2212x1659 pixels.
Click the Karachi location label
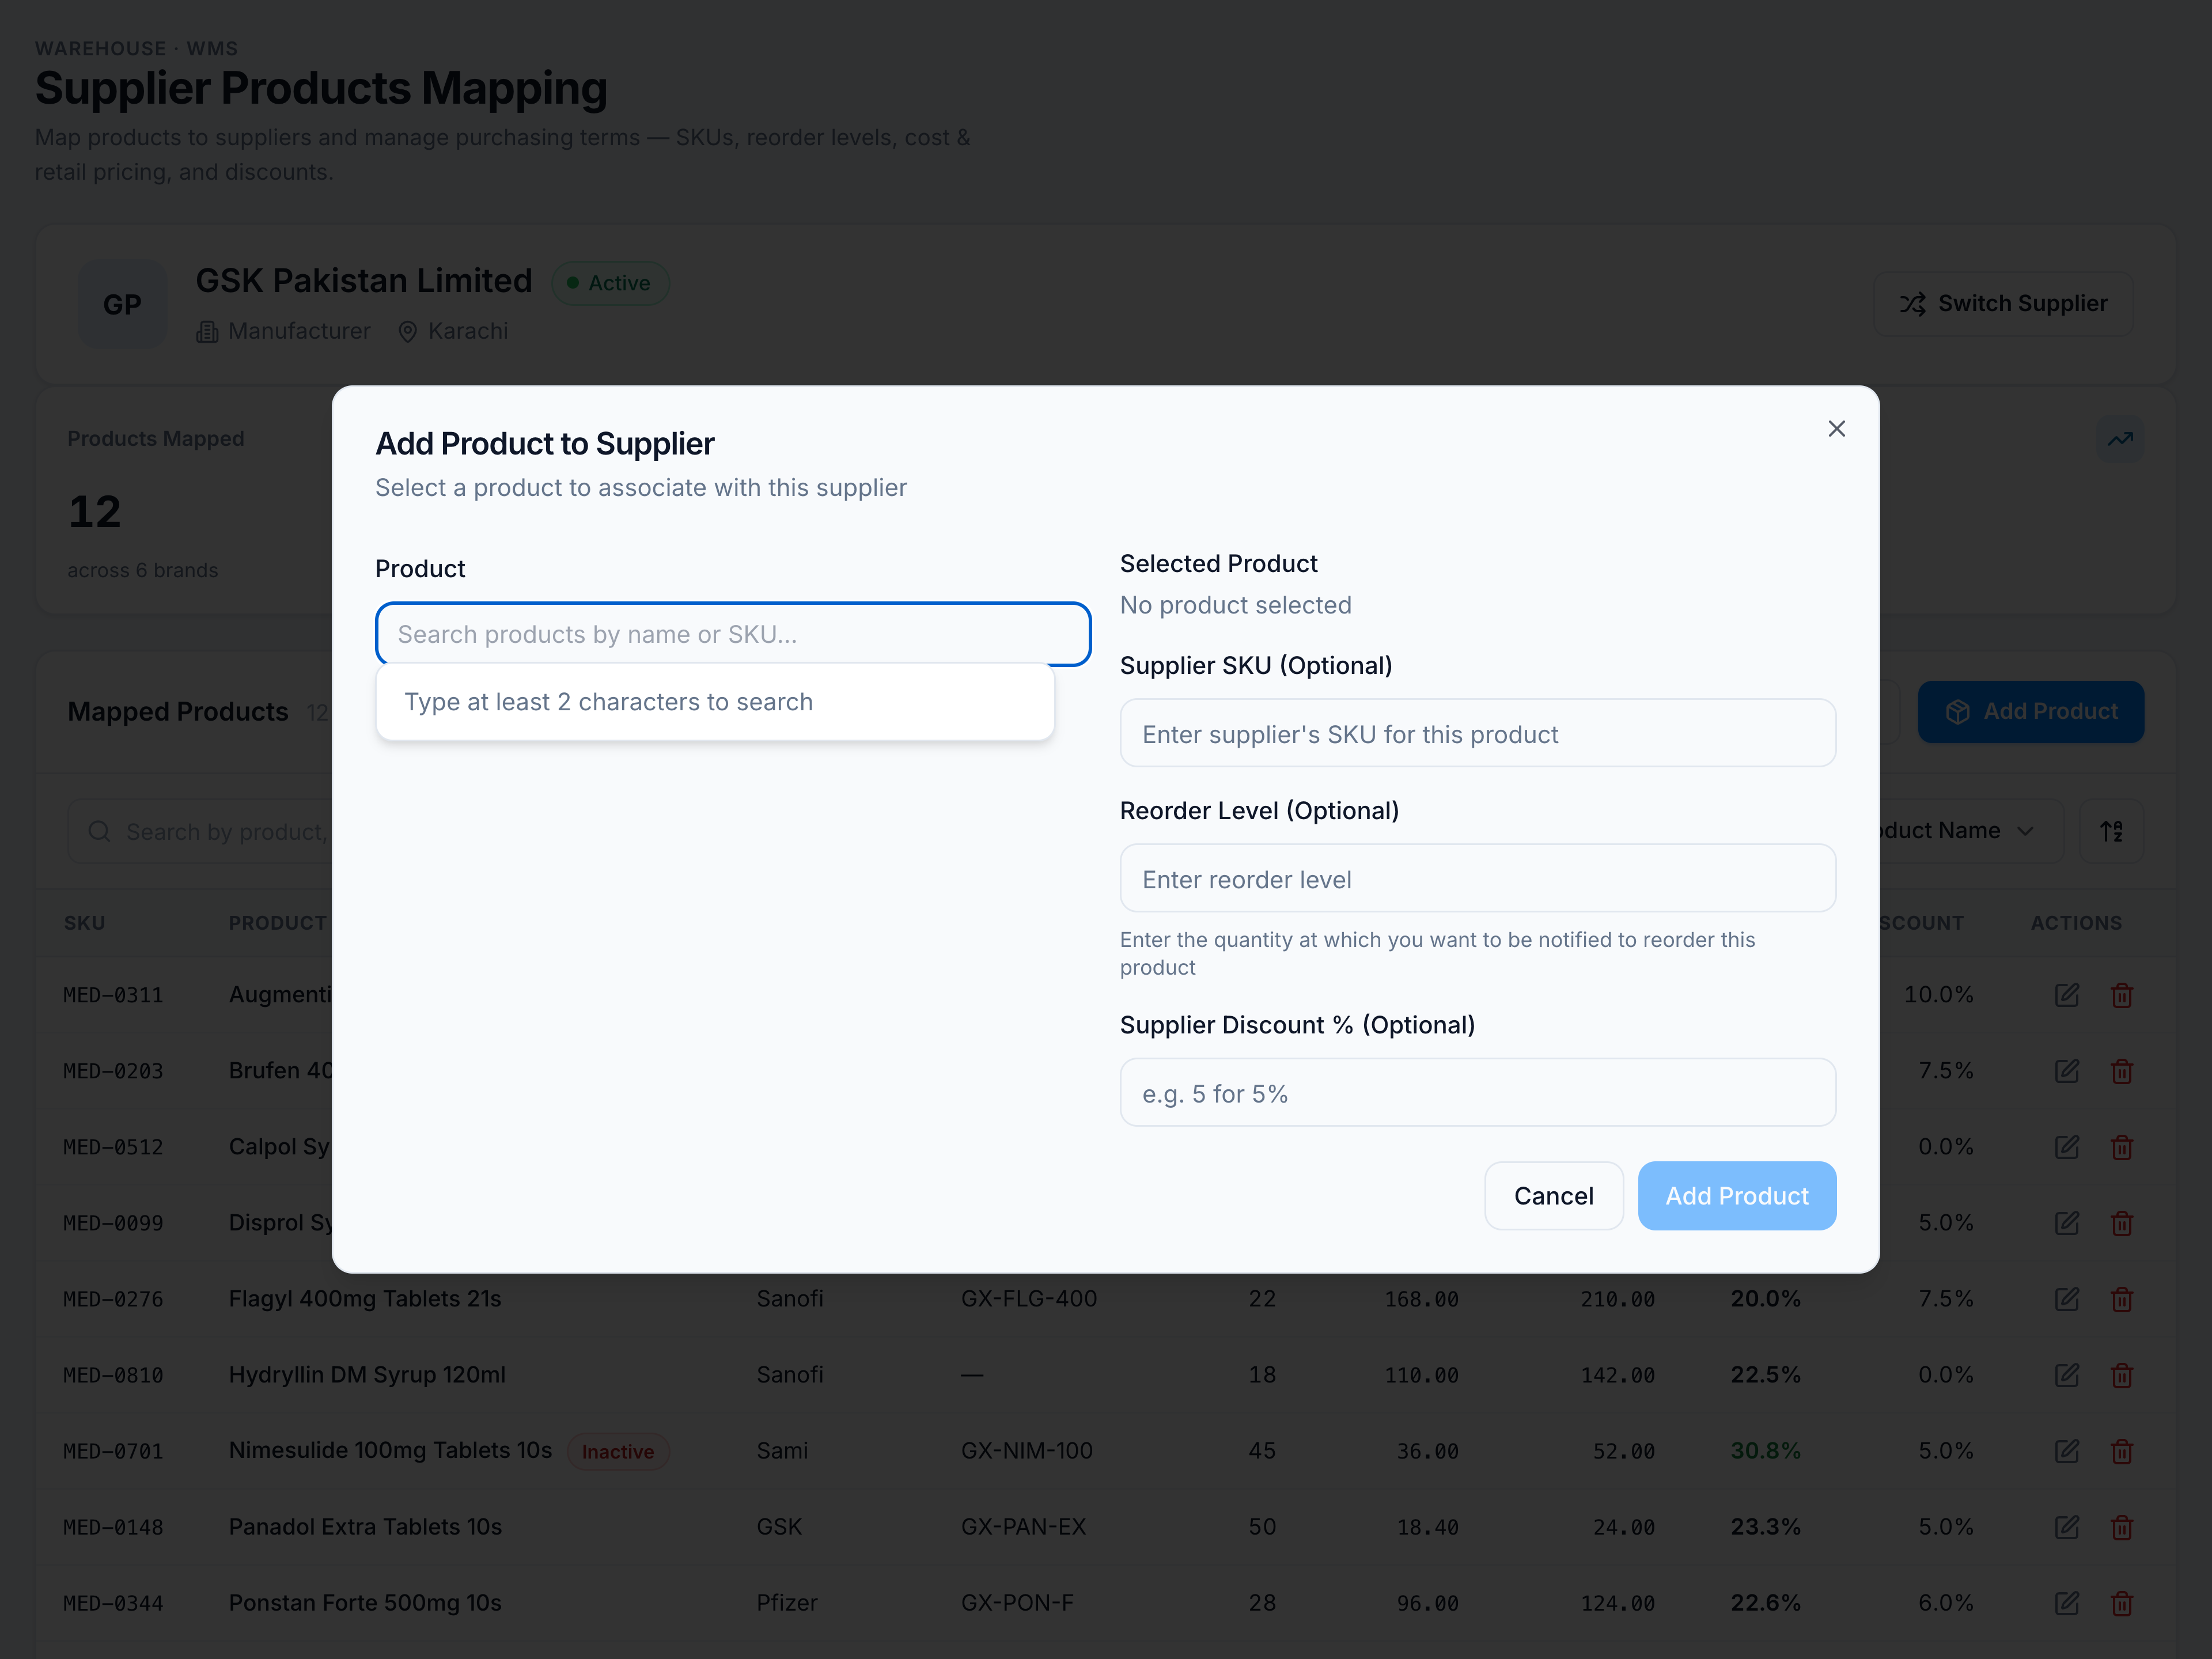453,331
